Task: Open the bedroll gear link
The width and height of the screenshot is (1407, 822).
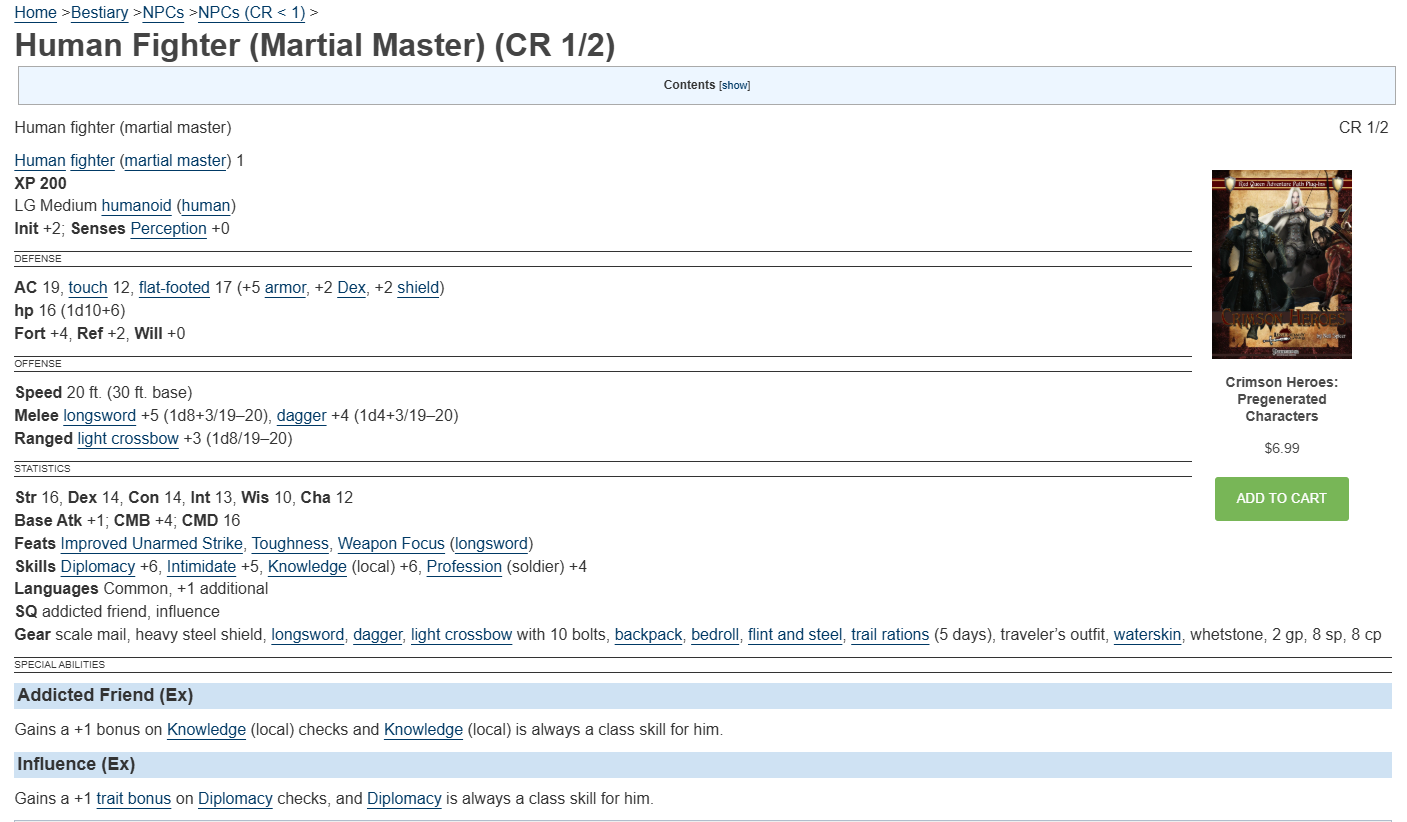Action: click(x=715, y=635)
